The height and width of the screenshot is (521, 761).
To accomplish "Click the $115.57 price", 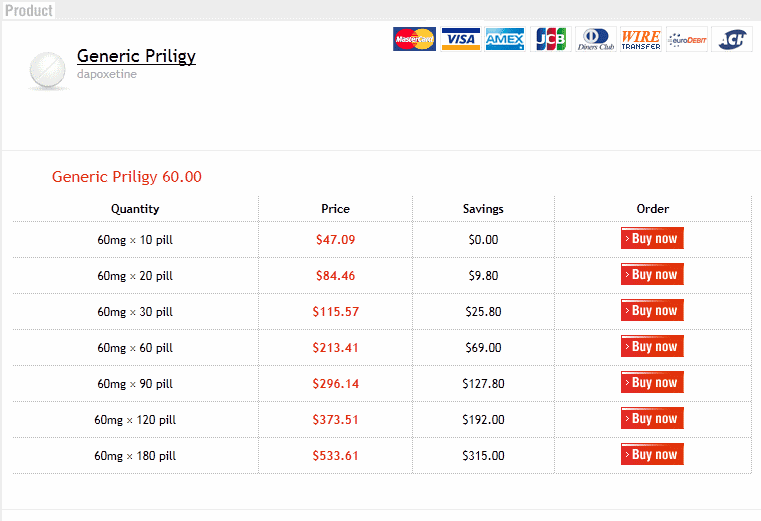I will 335,312.
